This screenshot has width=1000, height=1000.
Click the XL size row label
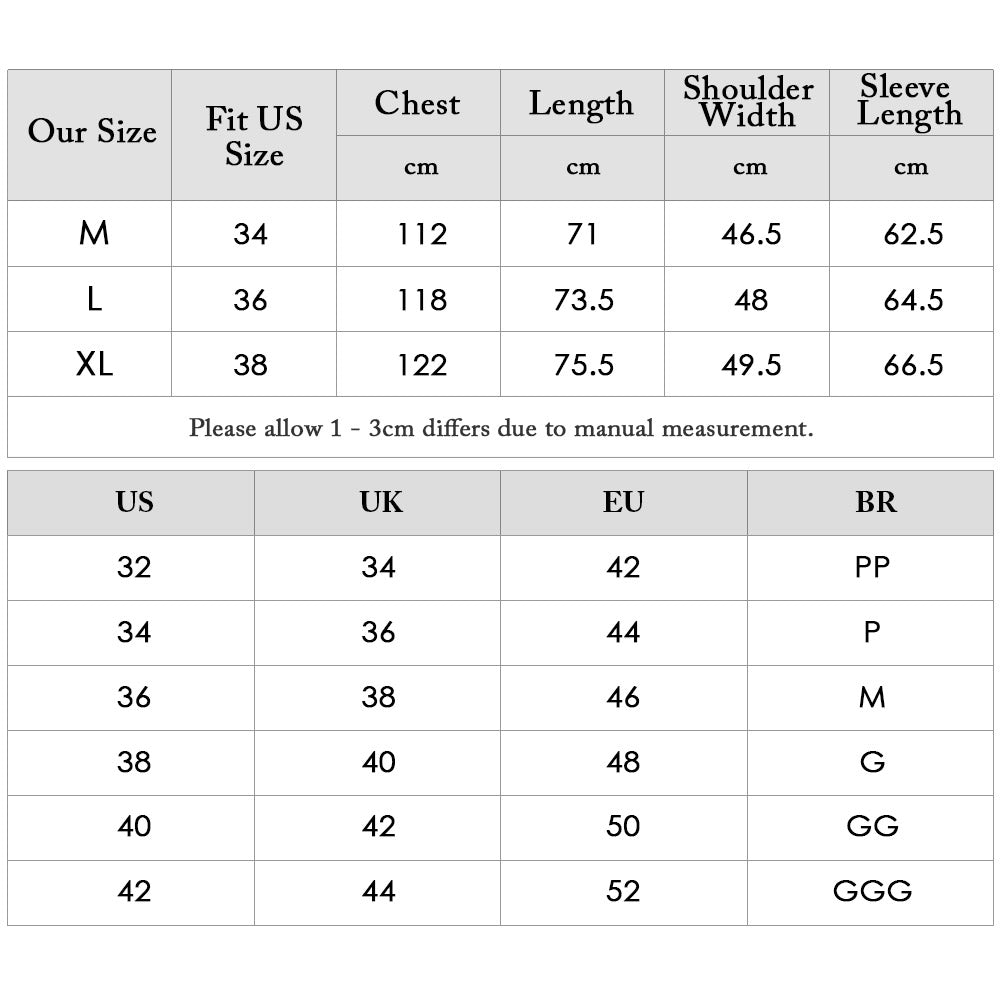coord(94,365)
